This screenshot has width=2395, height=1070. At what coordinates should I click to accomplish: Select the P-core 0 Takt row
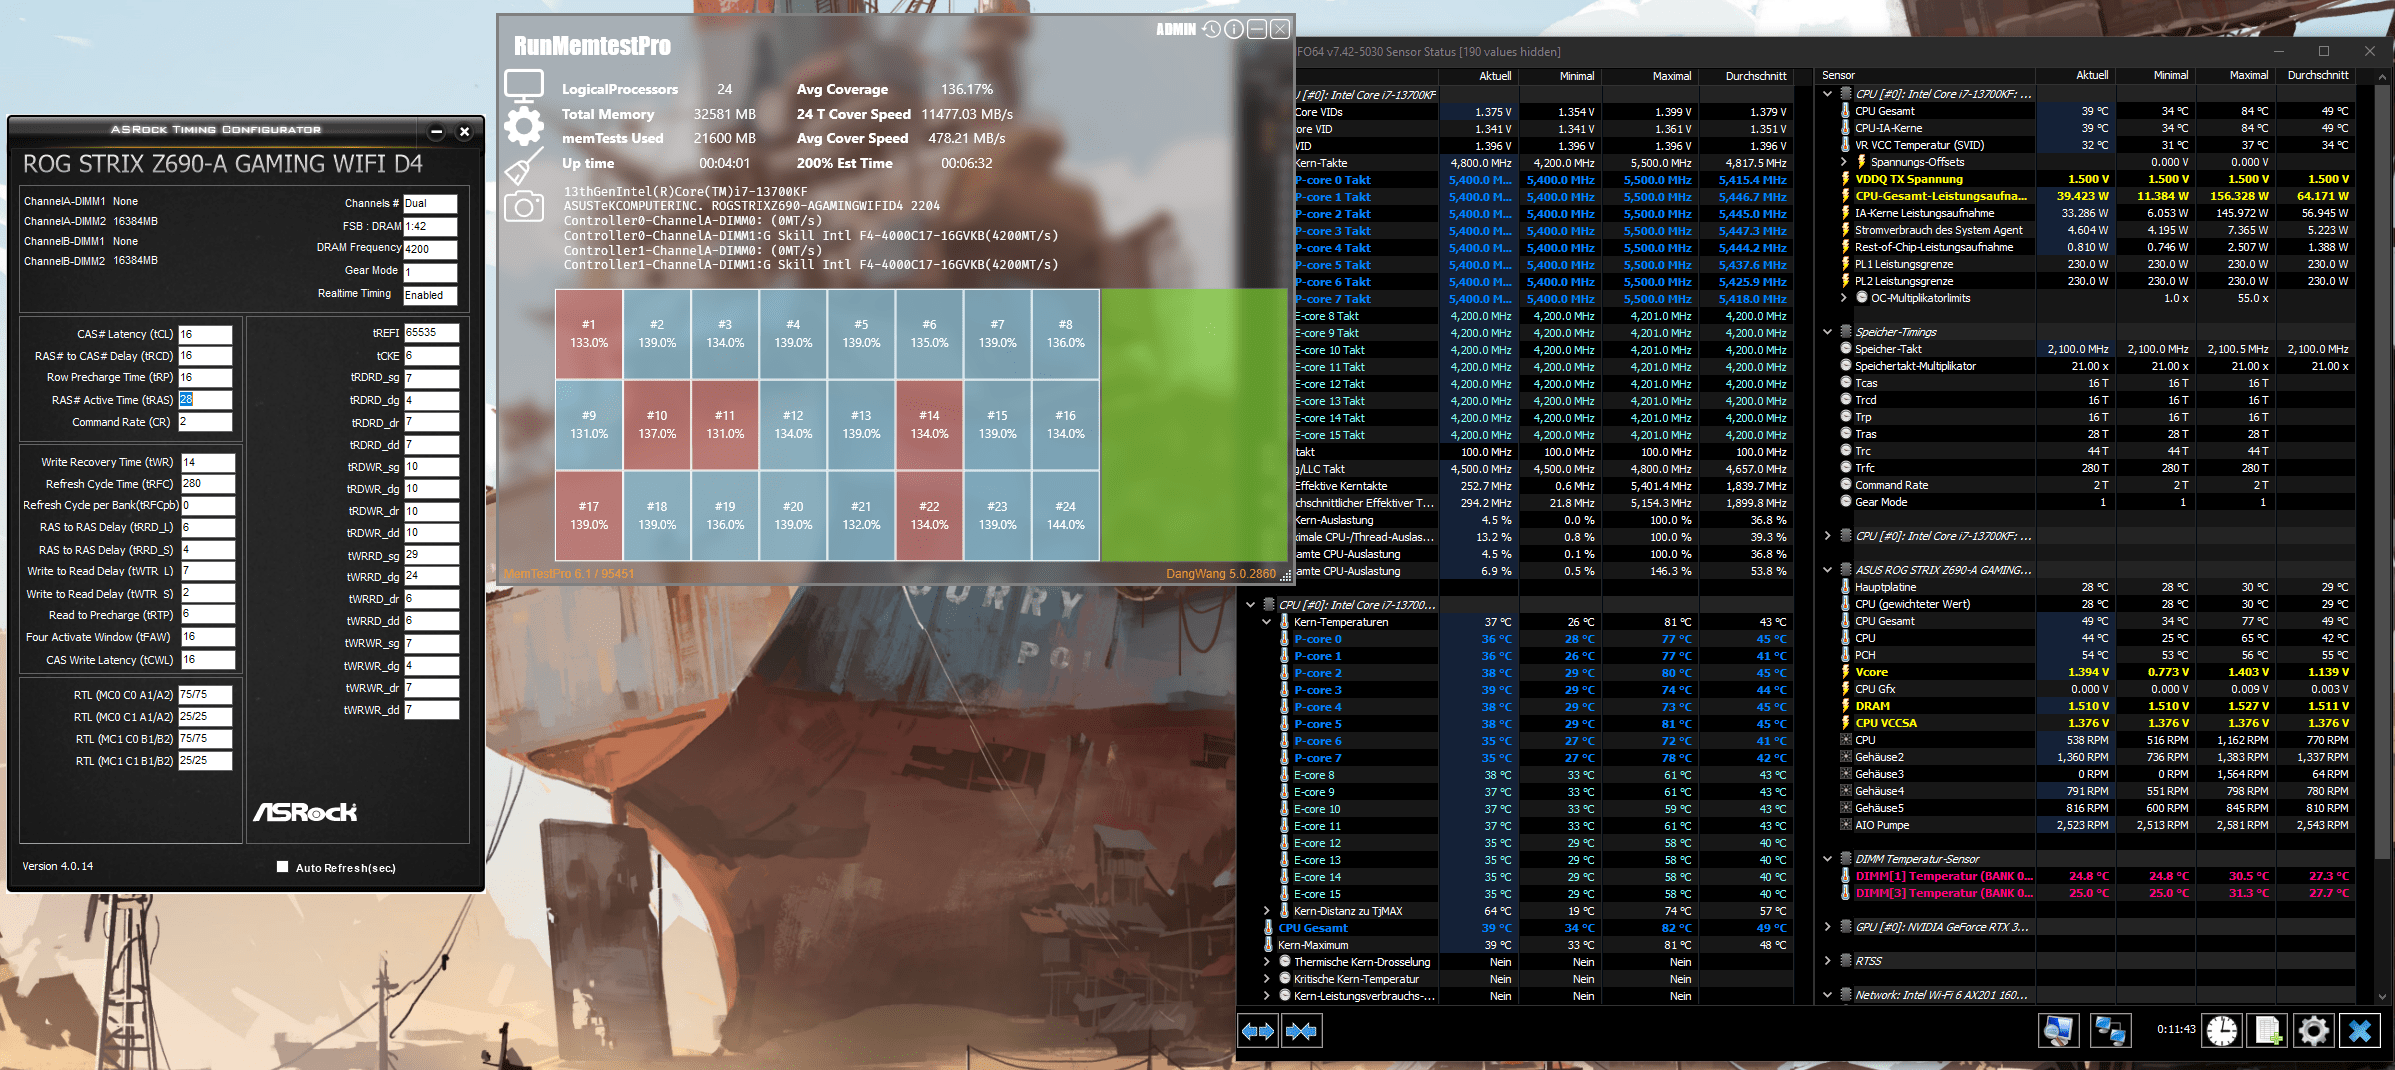pos(1542,180)
